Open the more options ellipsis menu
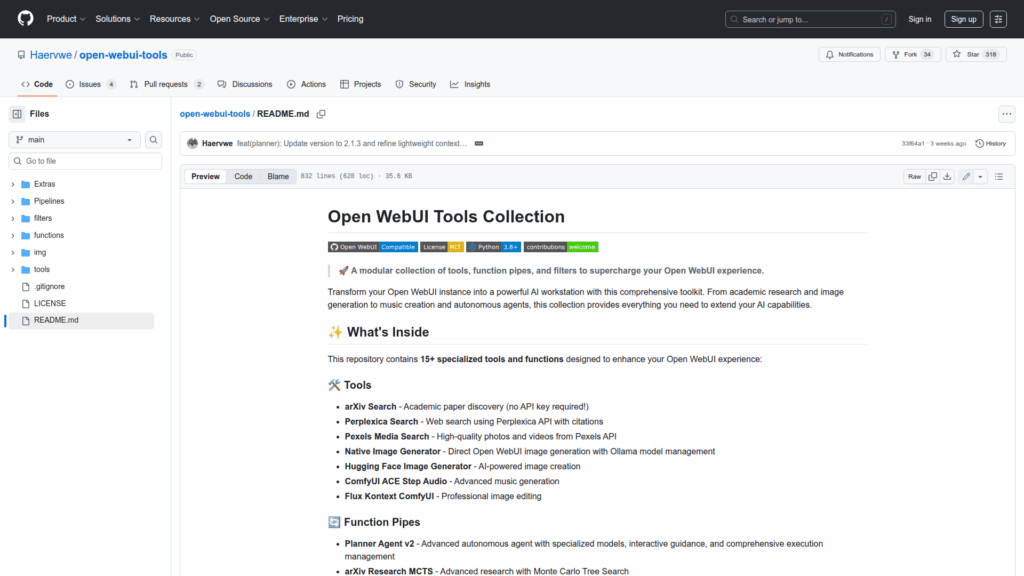Image resolution: width=1024 pixels, height=576 pixels. (1006, 114)
